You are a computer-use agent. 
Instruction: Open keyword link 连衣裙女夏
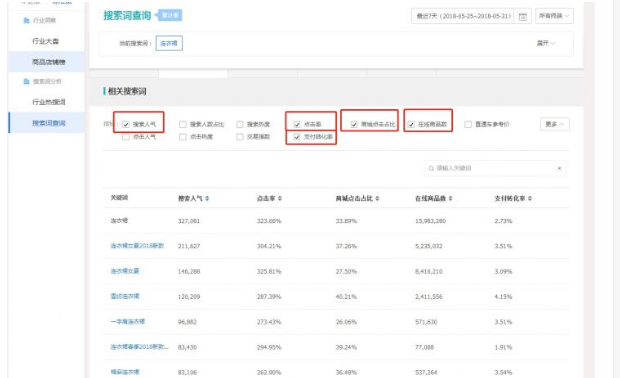125,271
